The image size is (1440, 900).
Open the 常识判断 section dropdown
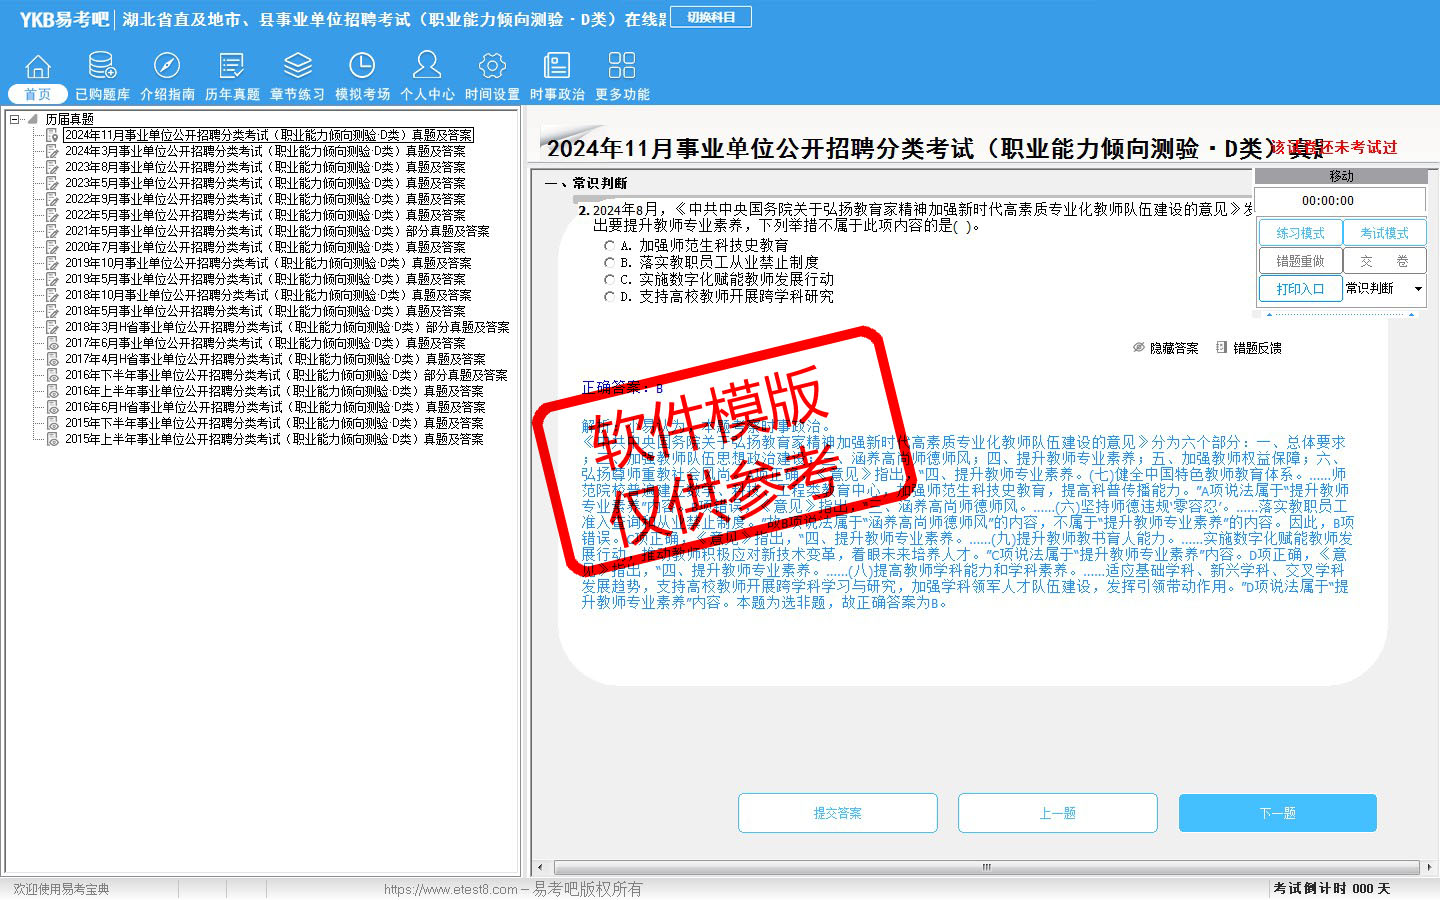coord(1417,289)
